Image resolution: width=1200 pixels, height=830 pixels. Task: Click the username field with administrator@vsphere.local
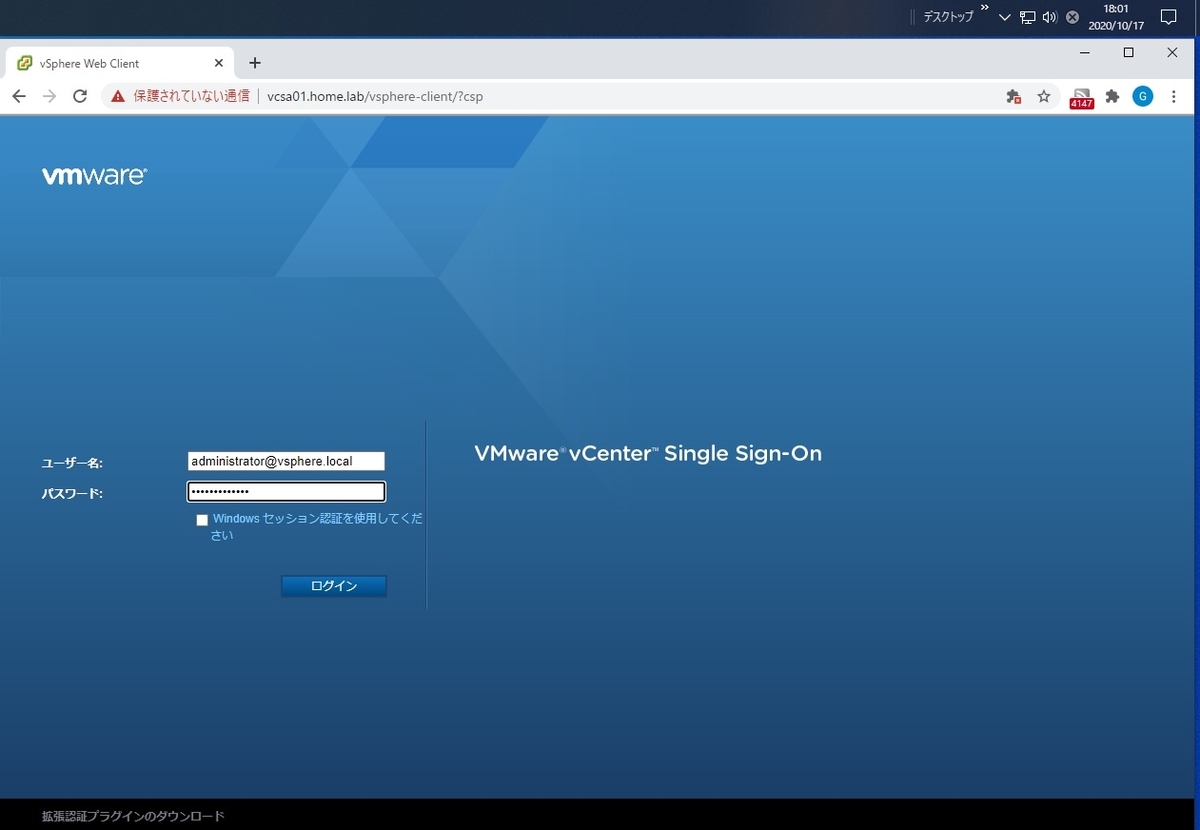pyautogui.click(x=286, y=461)
